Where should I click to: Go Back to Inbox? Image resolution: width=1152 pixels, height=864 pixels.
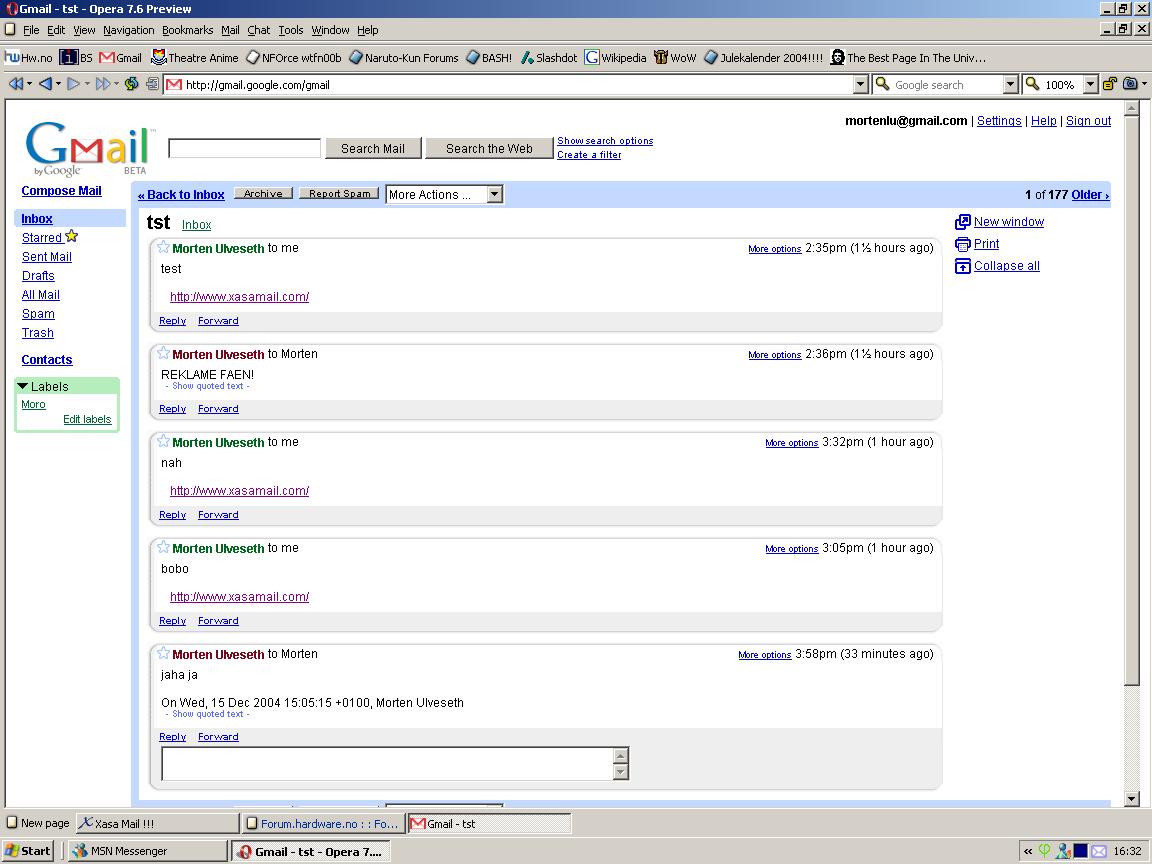point(181,195)
